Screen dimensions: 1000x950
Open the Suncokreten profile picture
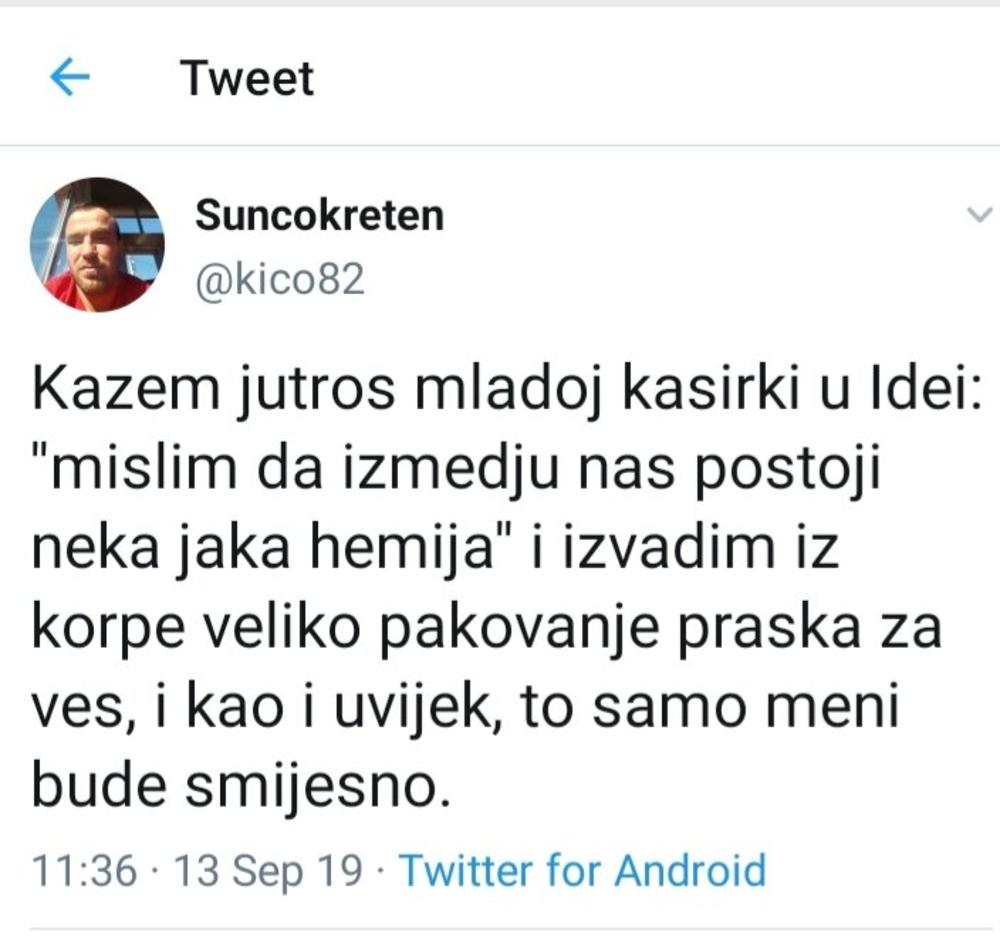(x=97, y=245)
